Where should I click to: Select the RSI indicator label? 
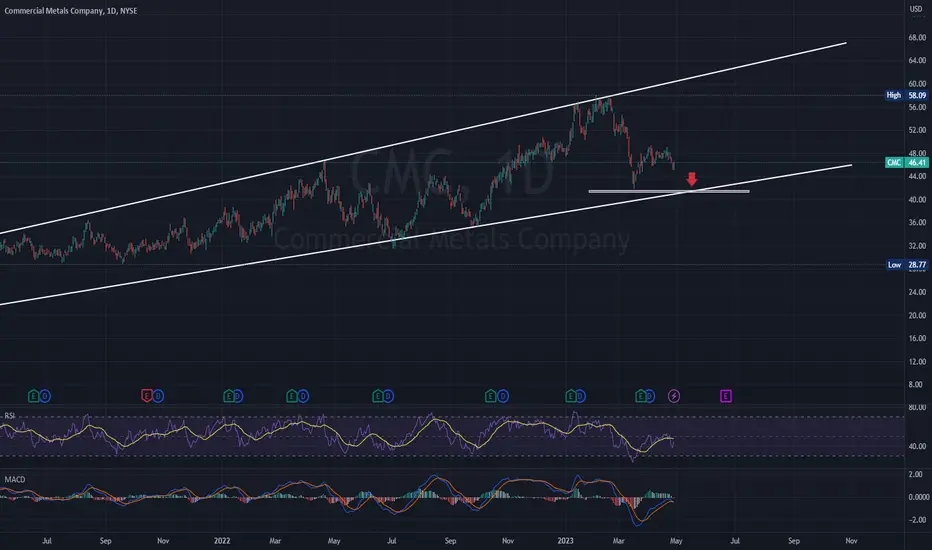tap(10, 416)
